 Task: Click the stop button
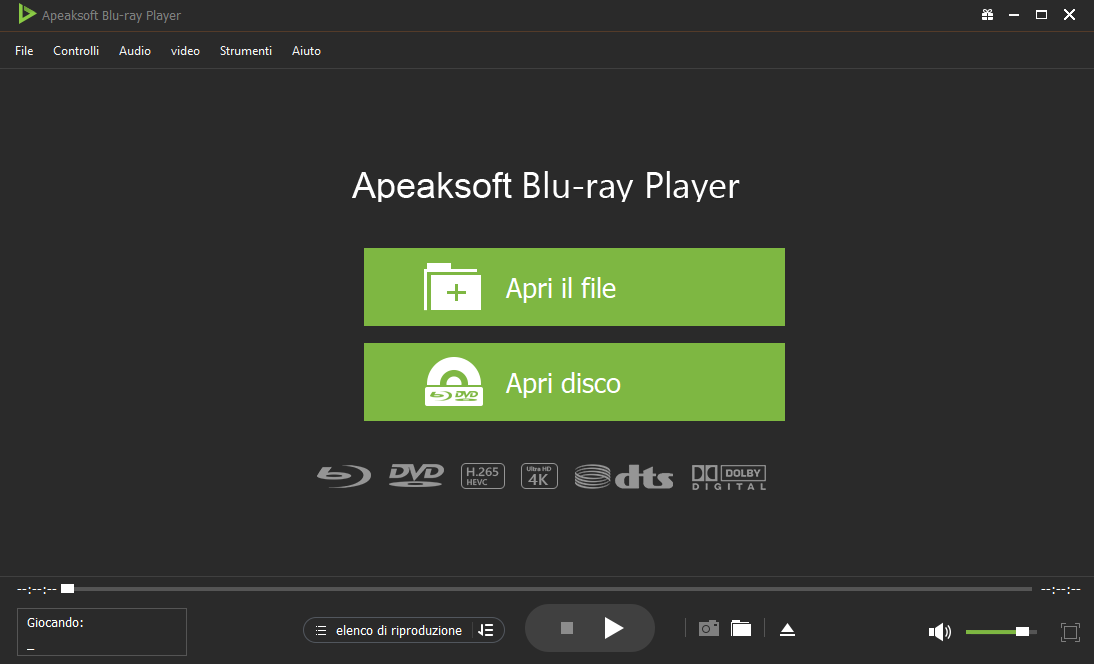tap(567, 628)
